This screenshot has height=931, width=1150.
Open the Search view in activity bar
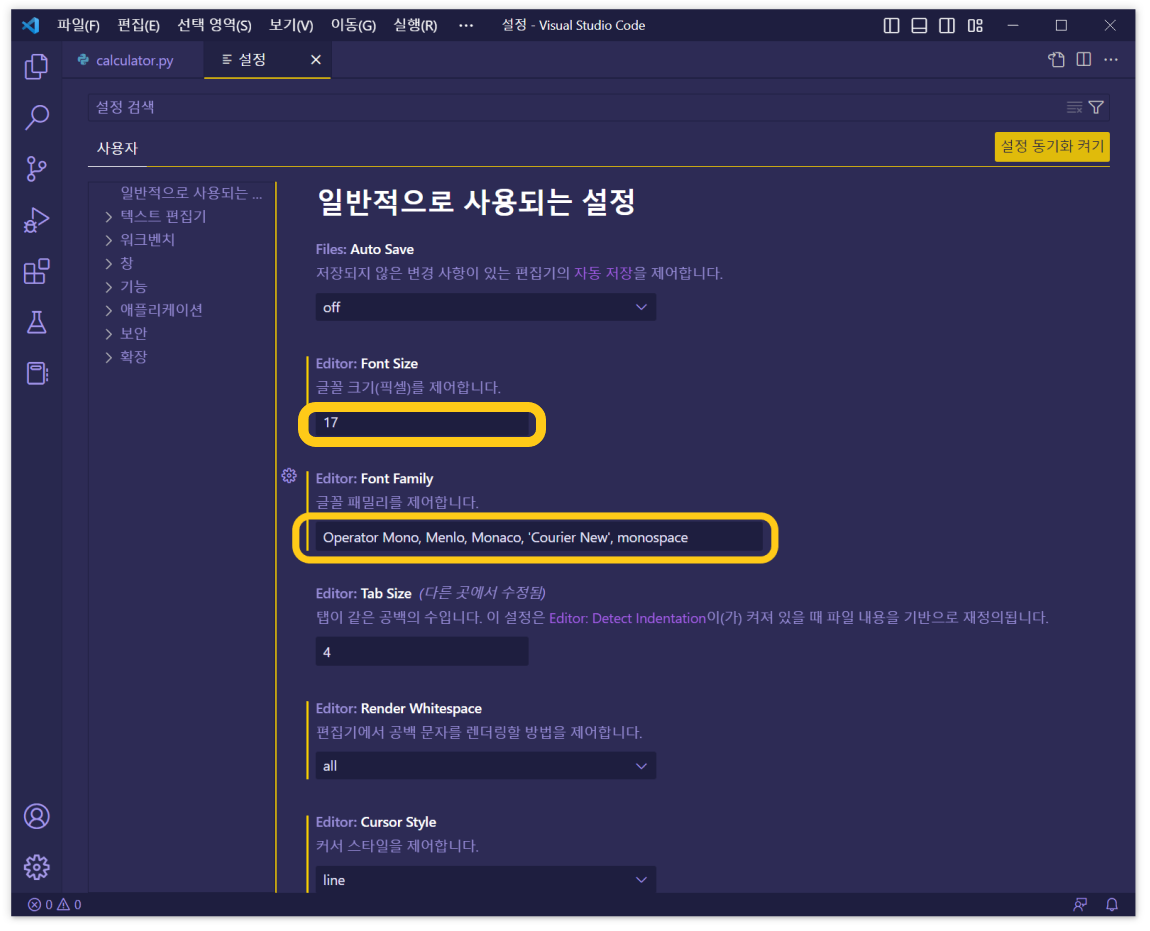(x=37, y=117)
